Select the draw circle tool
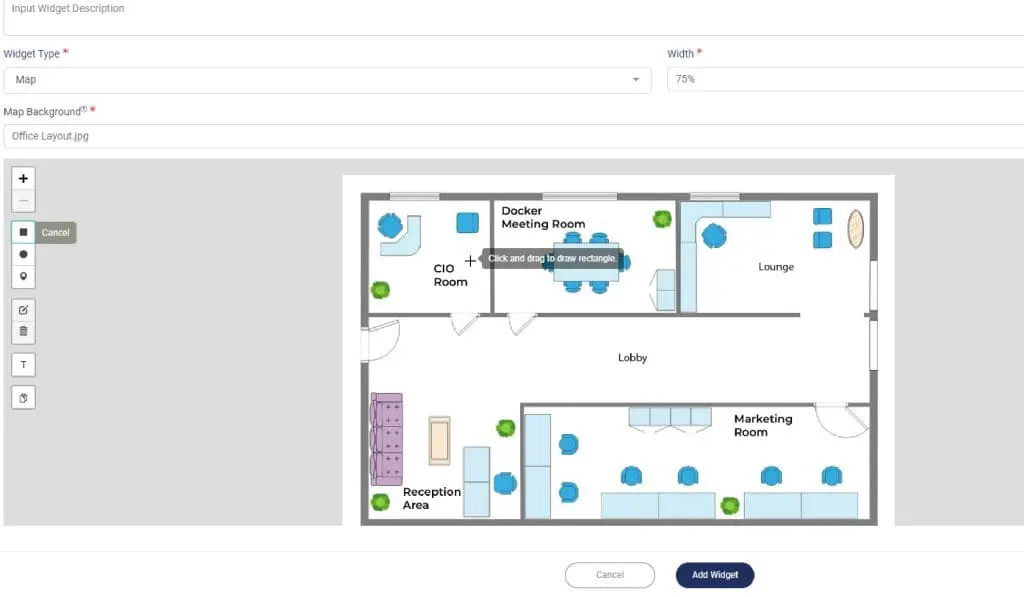 pos(23,254)
